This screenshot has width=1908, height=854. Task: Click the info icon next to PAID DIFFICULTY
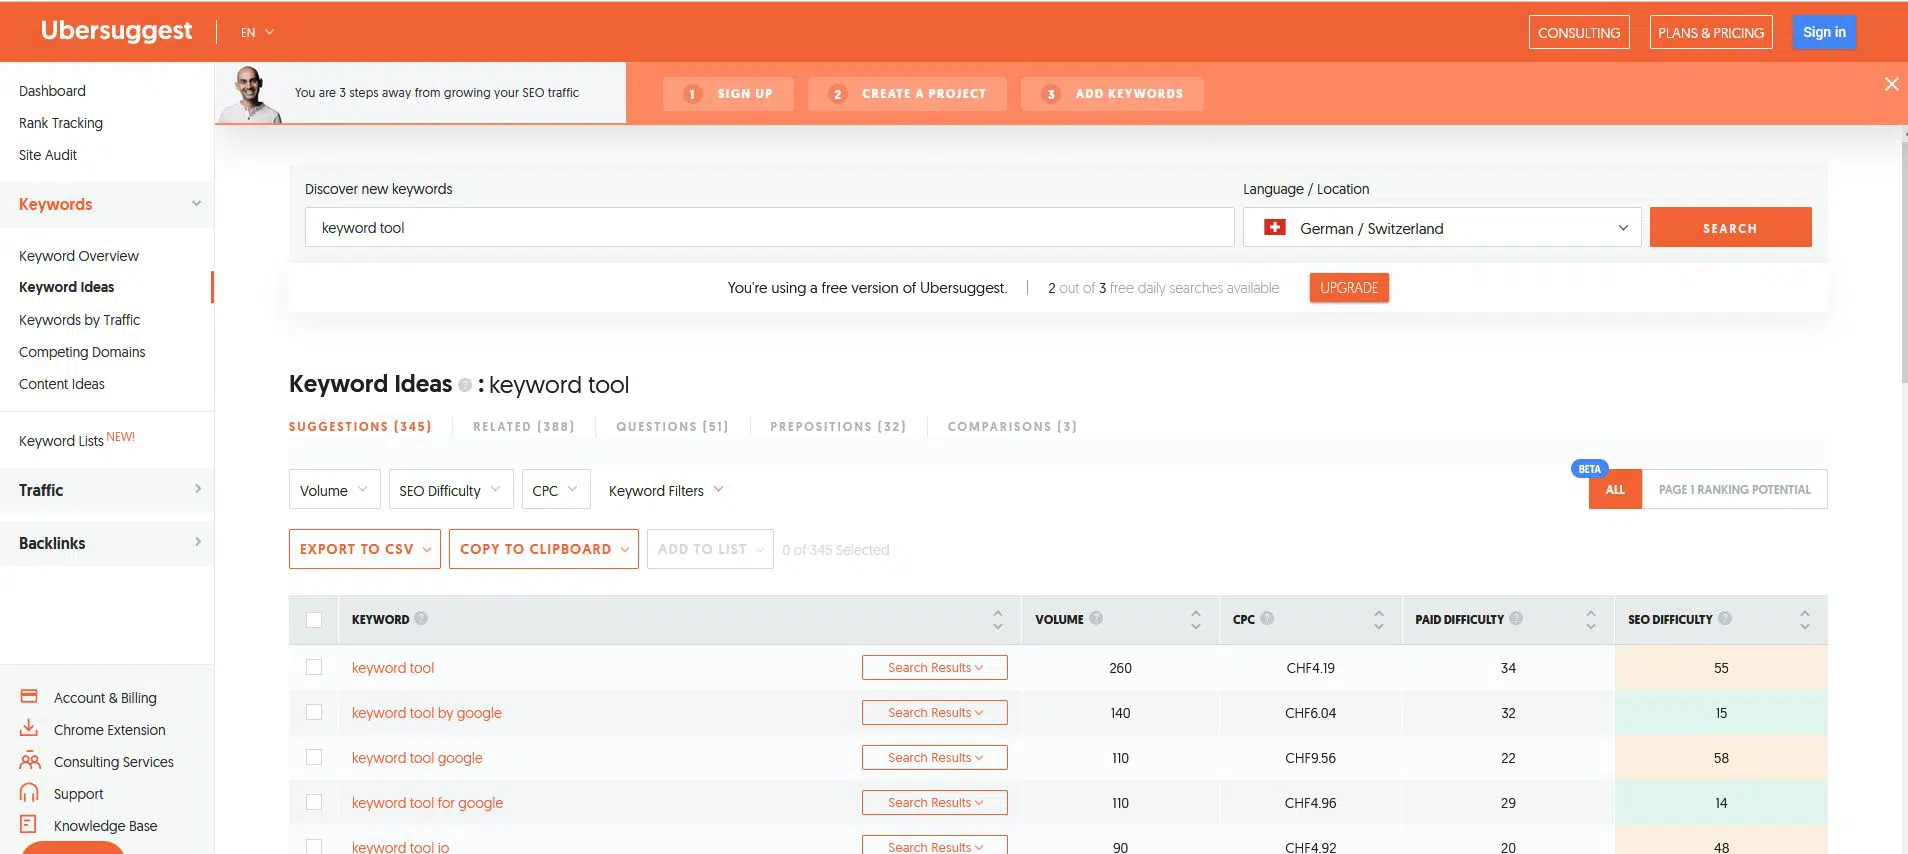click(x=1516, y=618)
